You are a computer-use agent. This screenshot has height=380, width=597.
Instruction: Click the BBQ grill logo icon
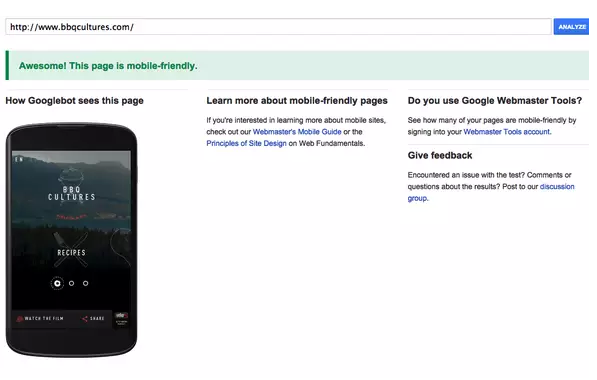(71, 176)
